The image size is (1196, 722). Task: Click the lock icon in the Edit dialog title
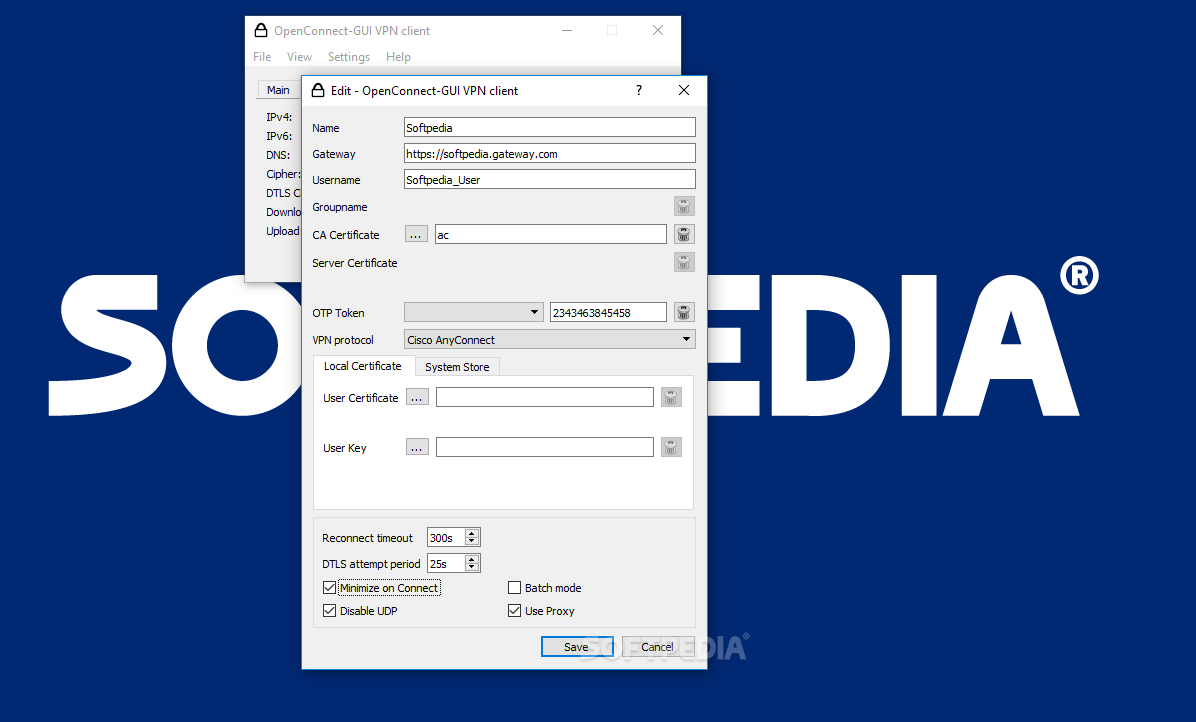click(x=318, y=90)
